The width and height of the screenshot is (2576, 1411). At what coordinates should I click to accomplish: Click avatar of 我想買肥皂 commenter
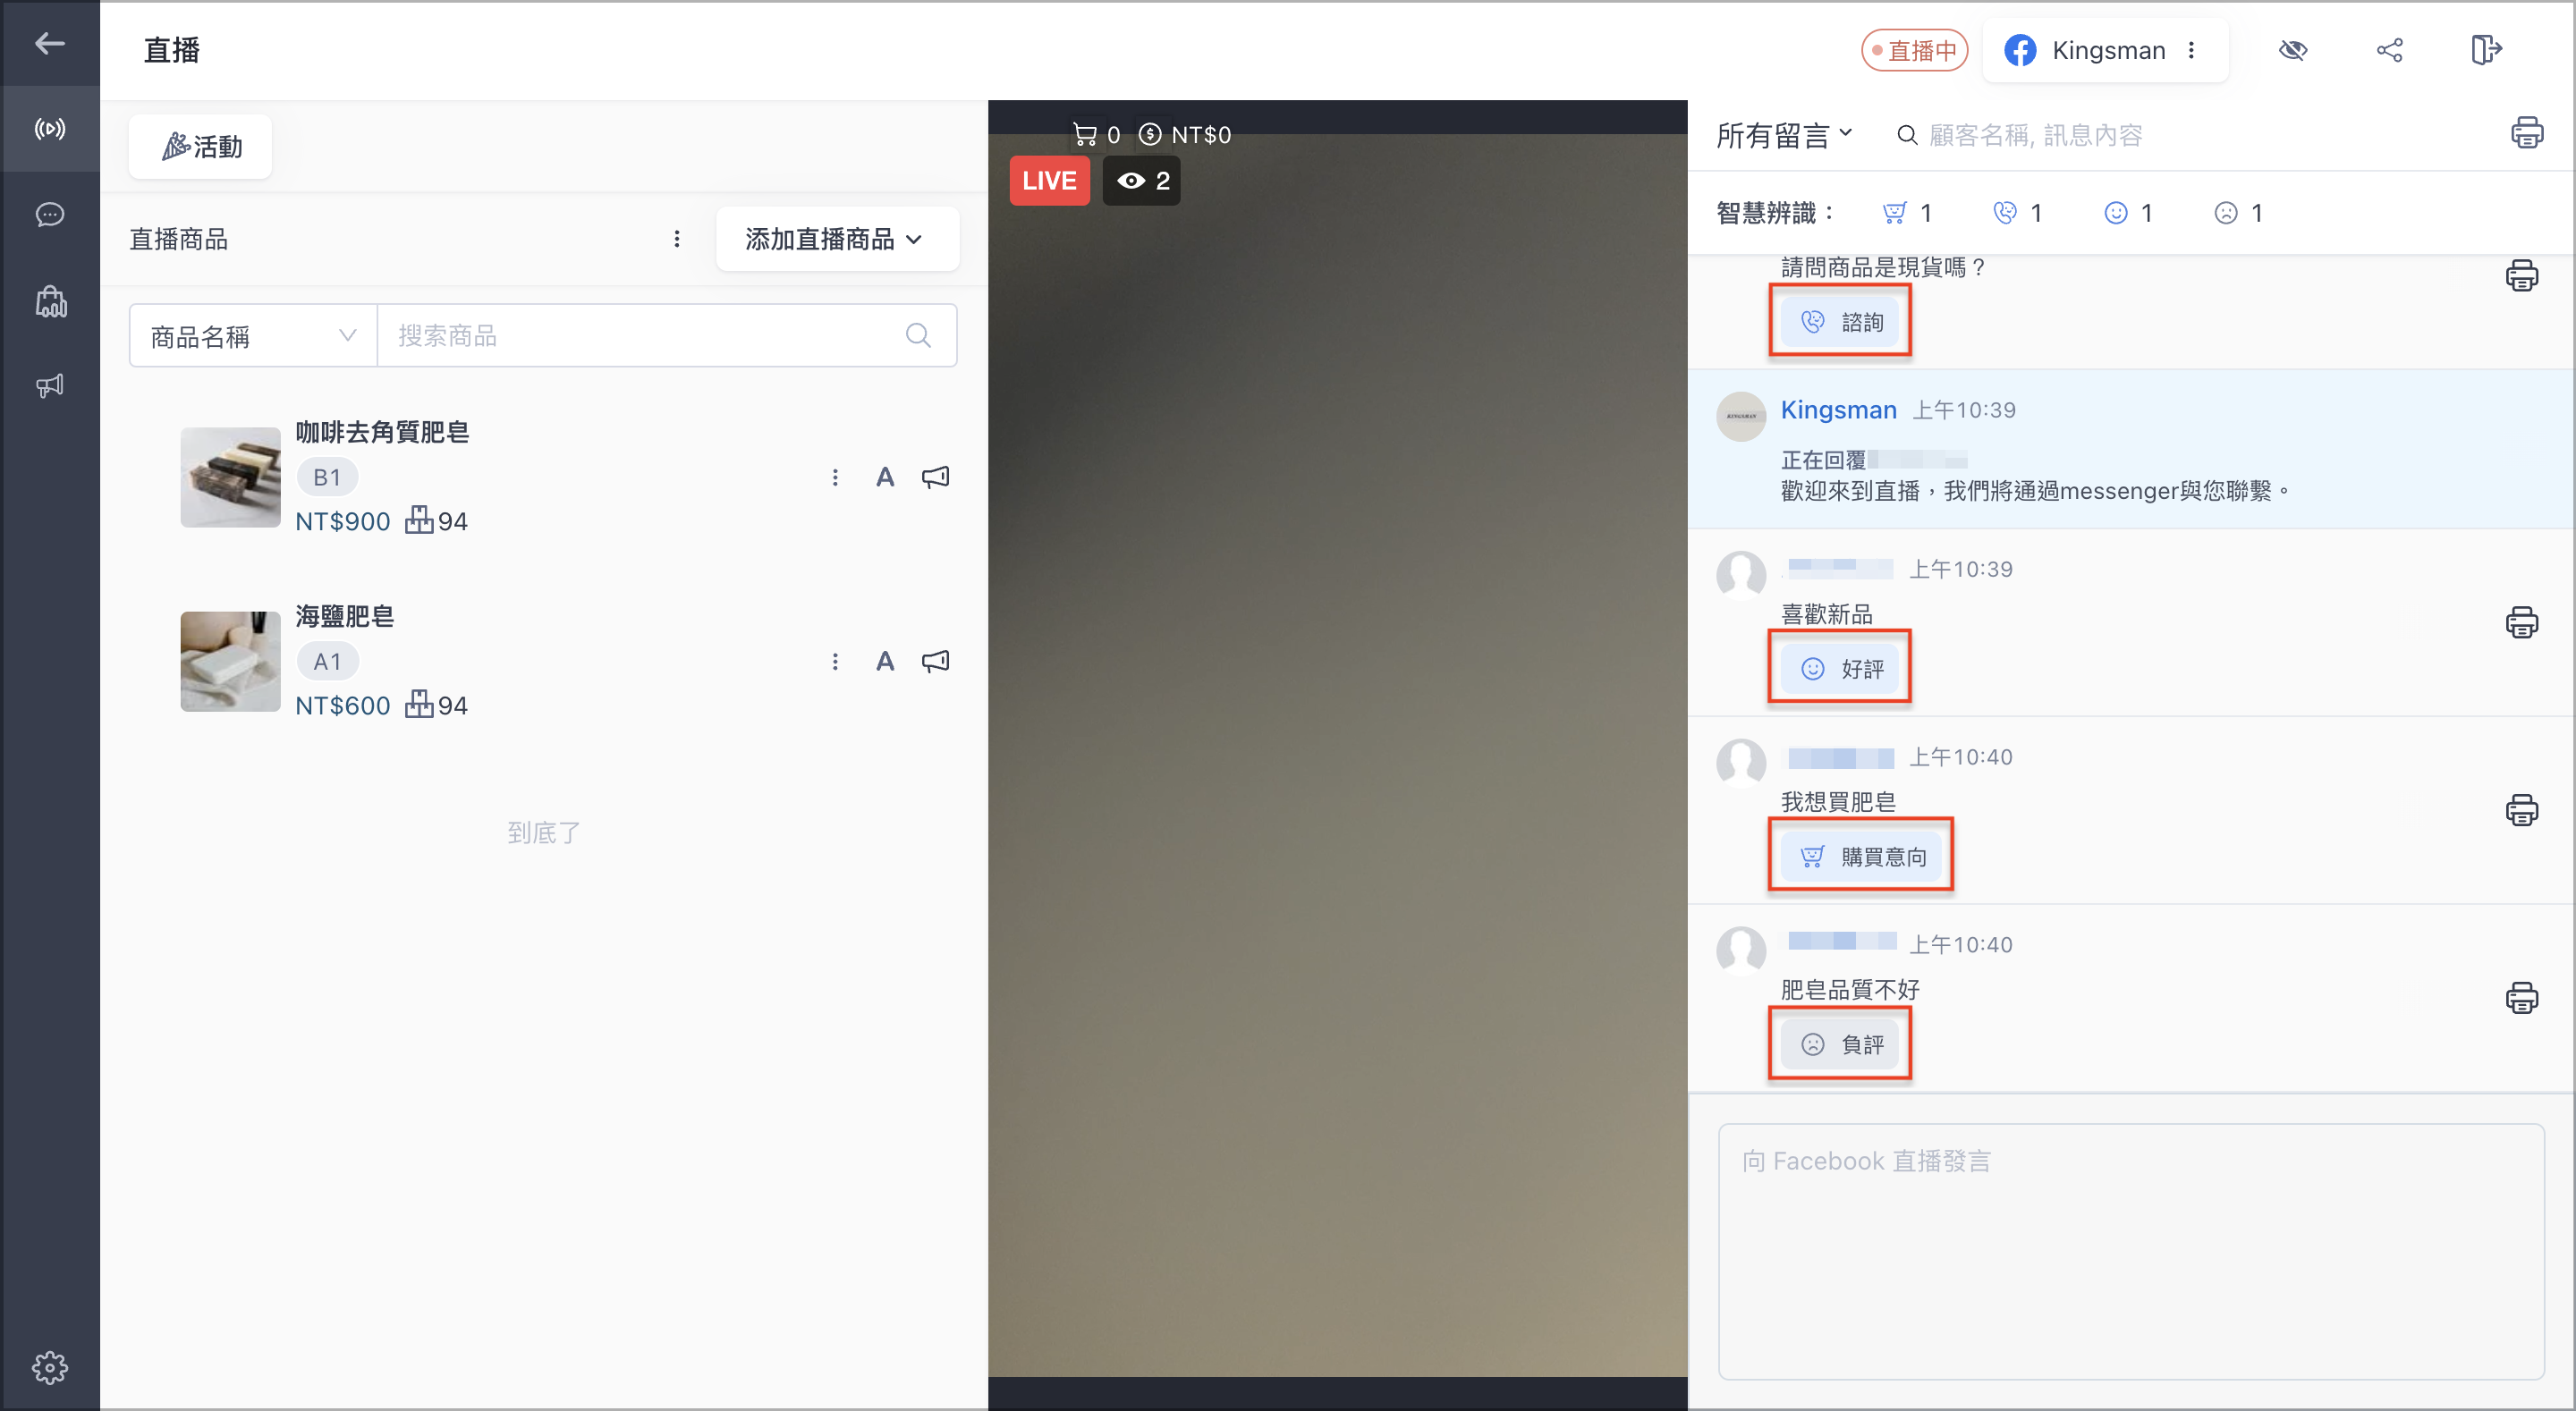point(1741,763)
